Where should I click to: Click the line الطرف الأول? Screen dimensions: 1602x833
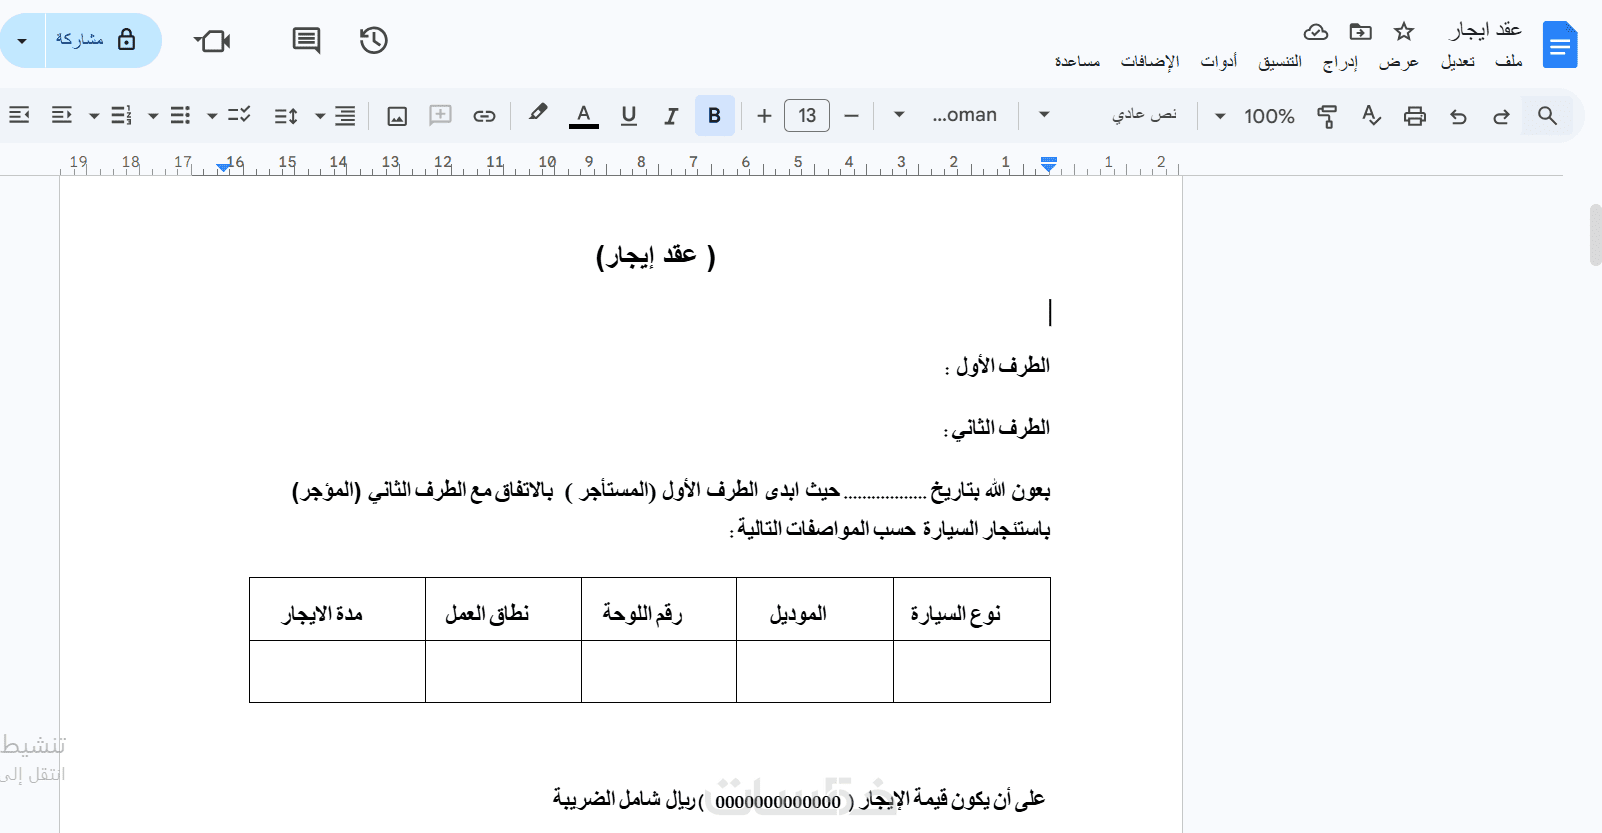click(x=997, y=366)
